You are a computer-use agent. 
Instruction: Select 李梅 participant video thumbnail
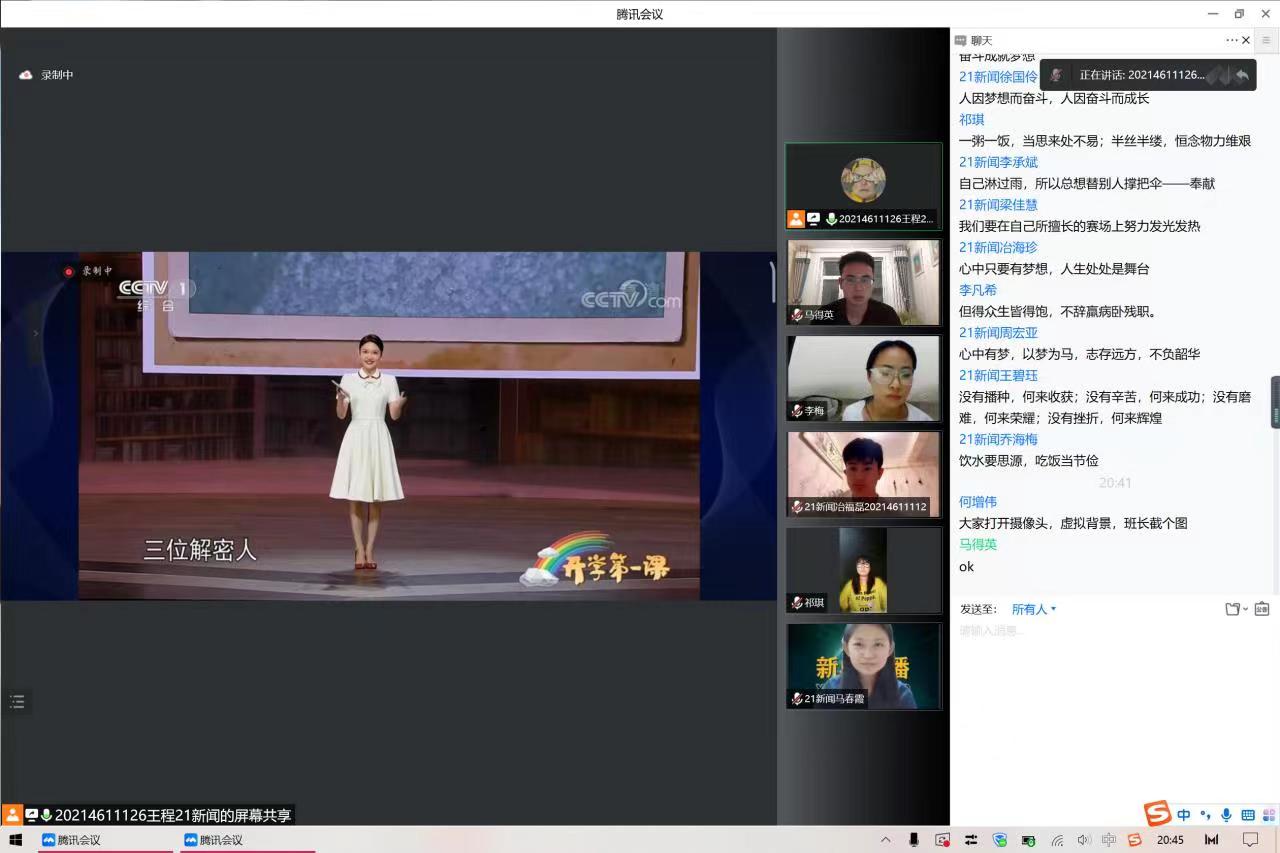click(864, 379)
